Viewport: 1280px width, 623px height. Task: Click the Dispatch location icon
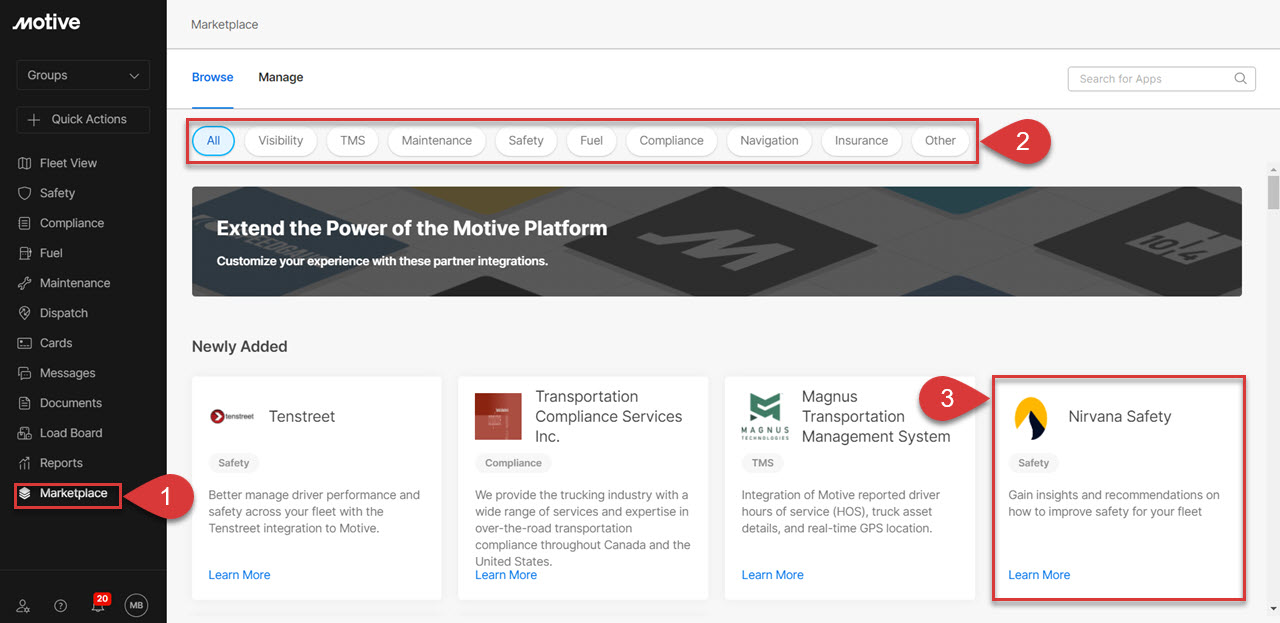click(25, 313)
